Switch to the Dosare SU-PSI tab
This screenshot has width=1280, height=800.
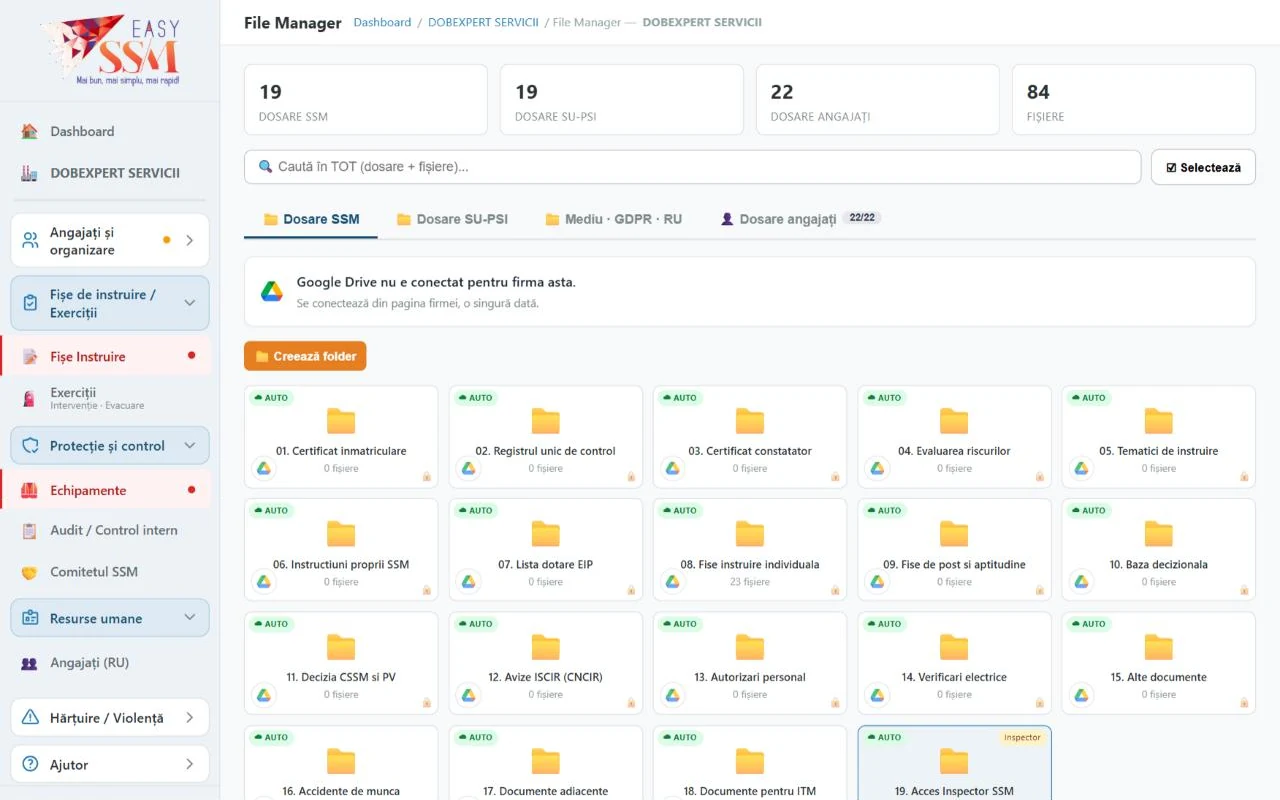(452, 219)
